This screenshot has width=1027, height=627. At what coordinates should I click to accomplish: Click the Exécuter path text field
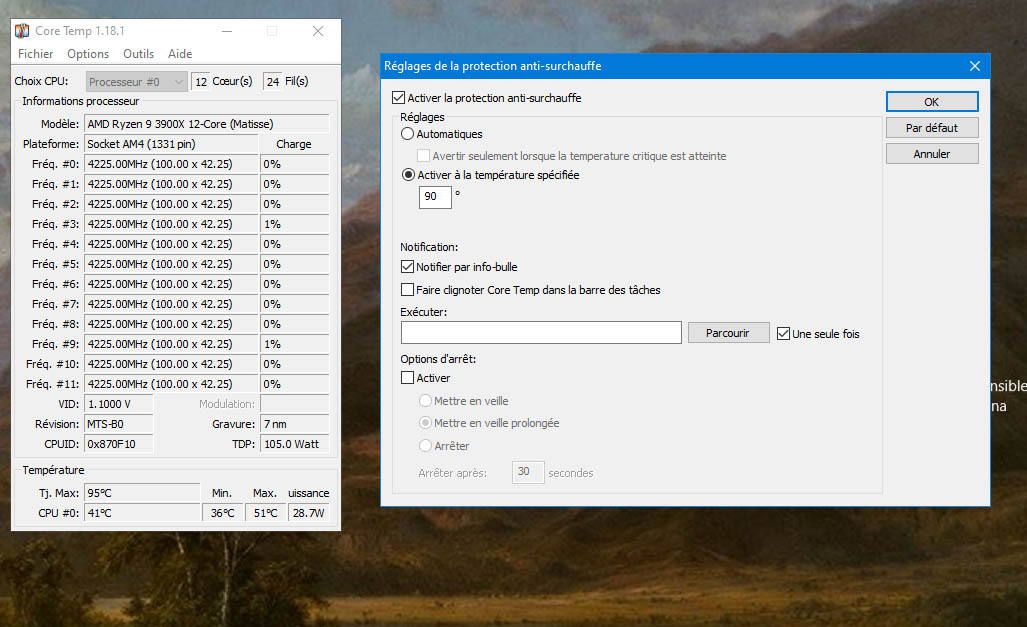coord(541,333)
